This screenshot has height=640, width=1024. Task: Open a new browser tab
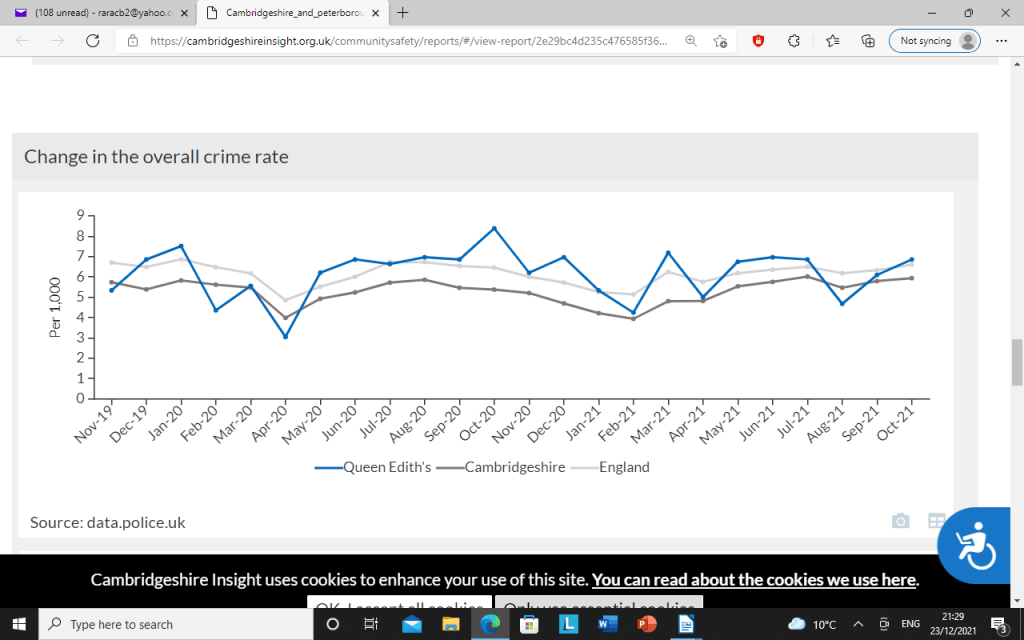tap(402, 12)
